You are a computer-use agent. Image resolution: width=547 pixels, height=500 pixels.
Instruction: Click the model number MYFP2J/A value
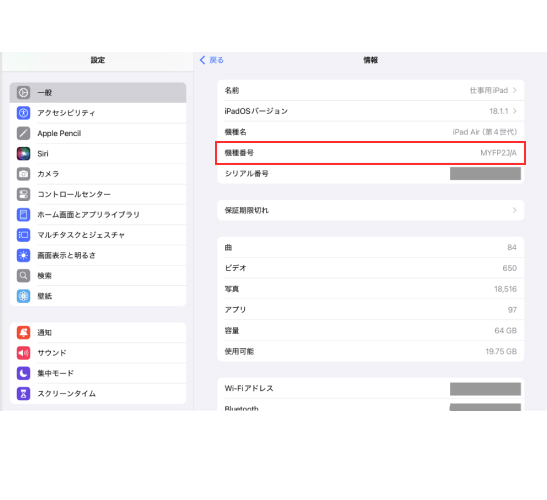498,153
